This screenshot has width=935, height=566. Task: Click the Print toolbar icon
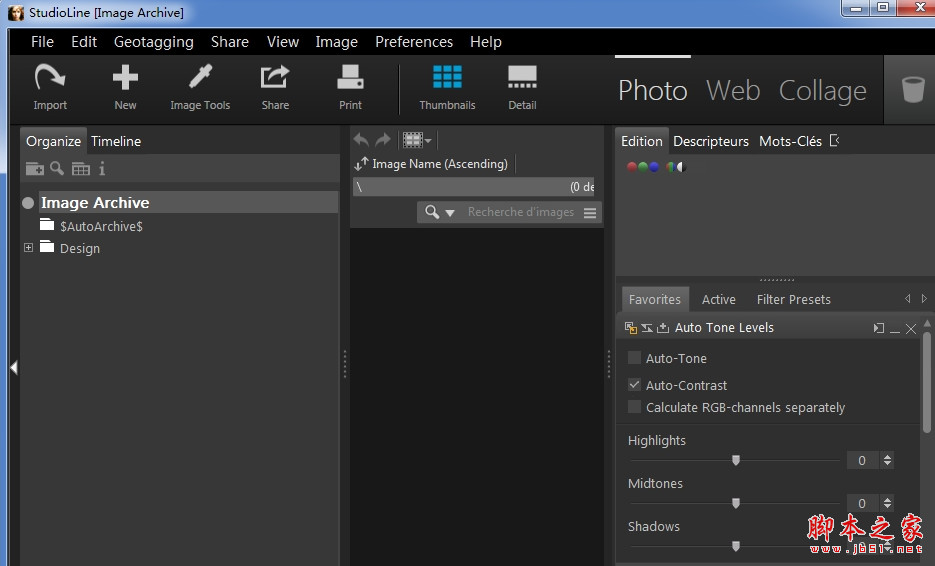point(350,78)
